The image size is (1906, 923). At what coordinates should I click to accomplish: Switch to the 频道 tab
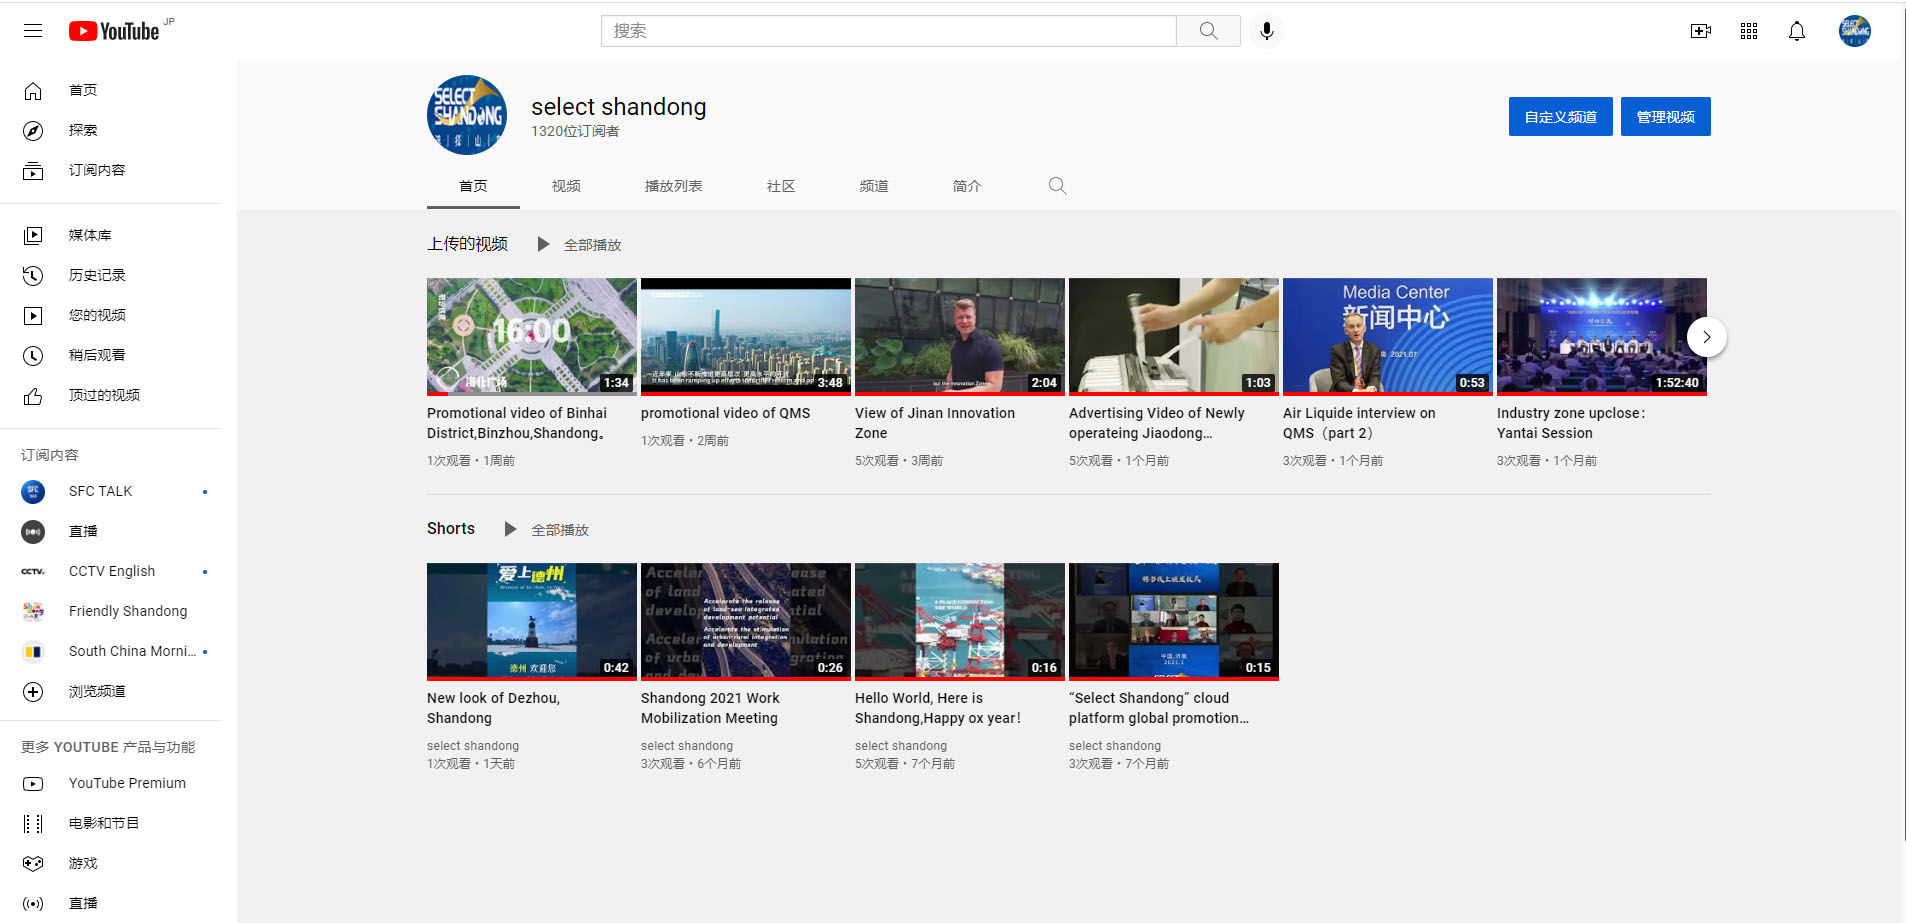point(874,186)
